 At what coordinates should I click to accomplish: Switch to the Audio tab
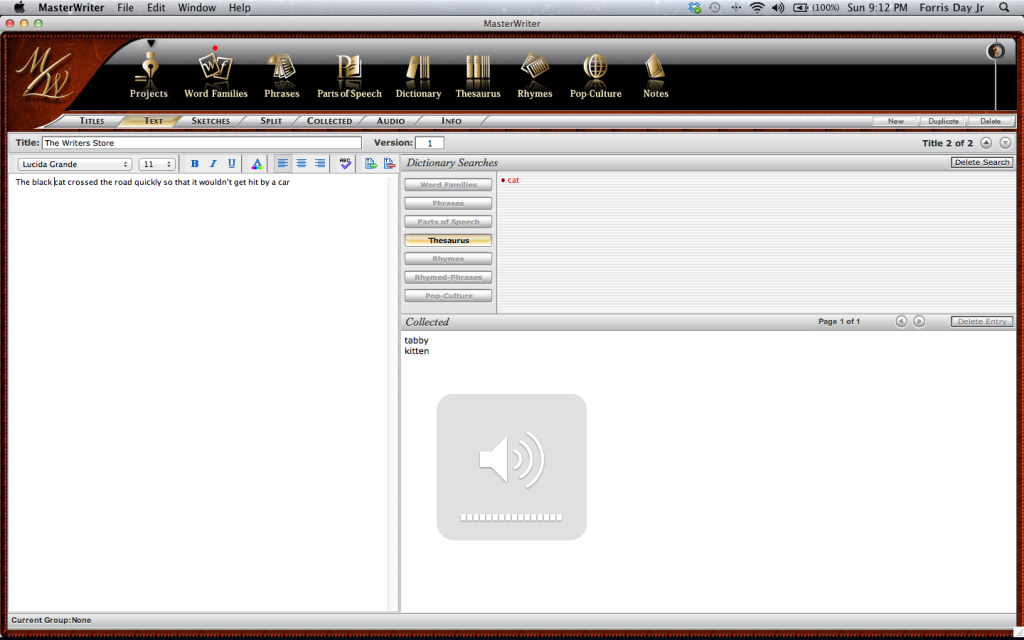(390, 120)
